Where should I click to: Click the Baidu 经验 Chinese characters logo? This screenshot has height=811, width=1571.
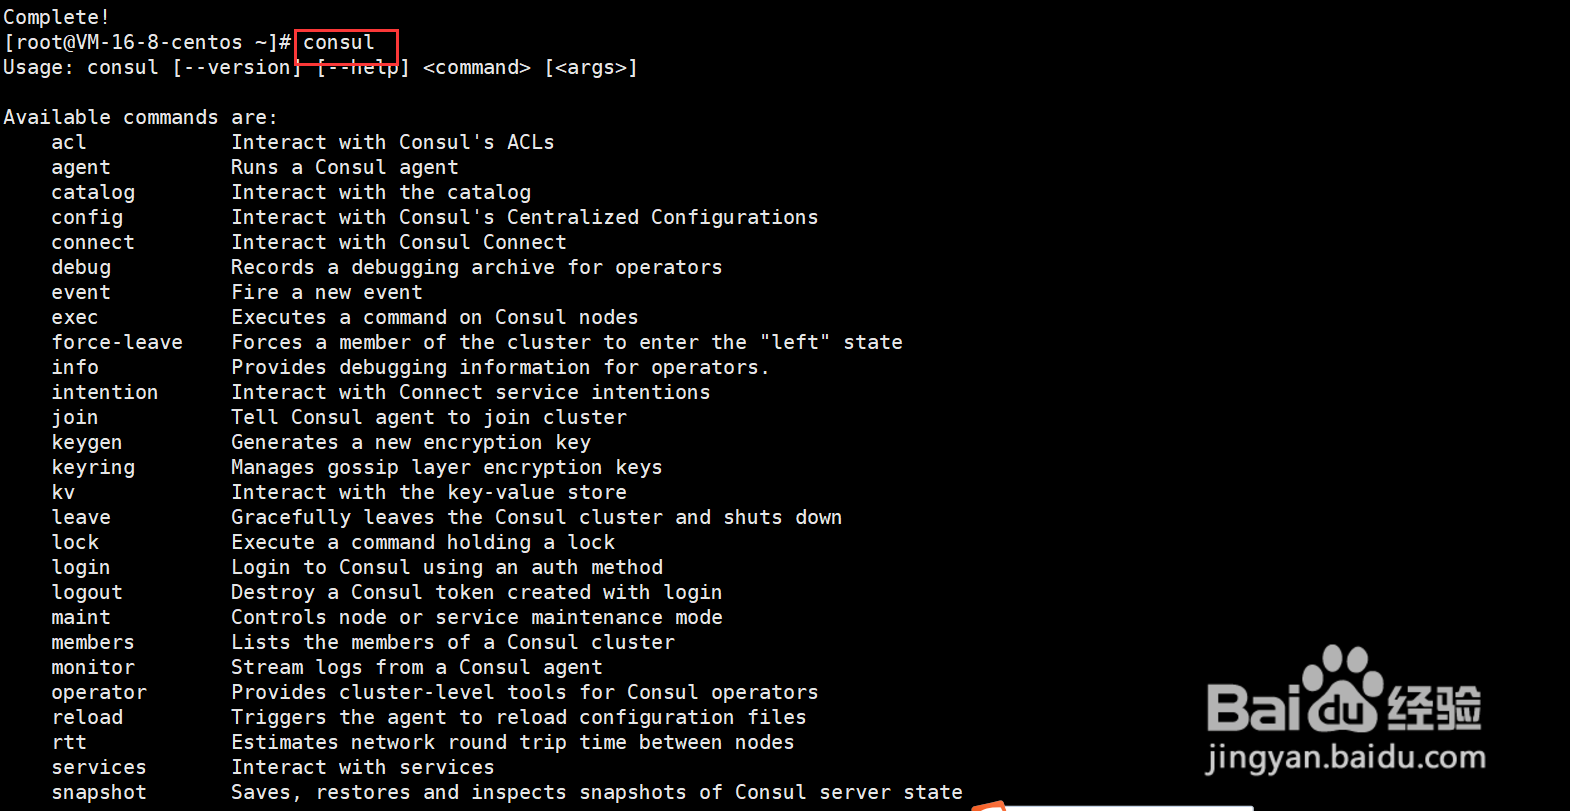point(1434,708)
